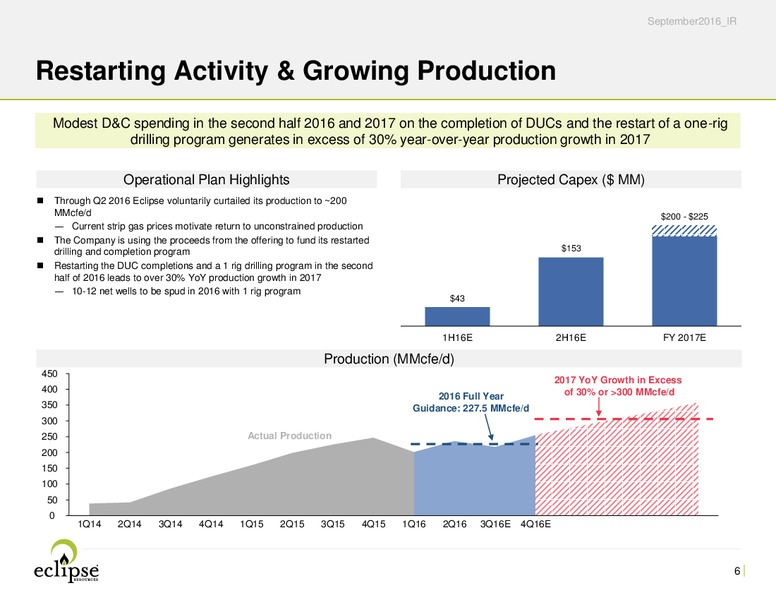Select the 2H16E capex bar
Viewport: 776px width, 600px height.
(x=571, y=292)
